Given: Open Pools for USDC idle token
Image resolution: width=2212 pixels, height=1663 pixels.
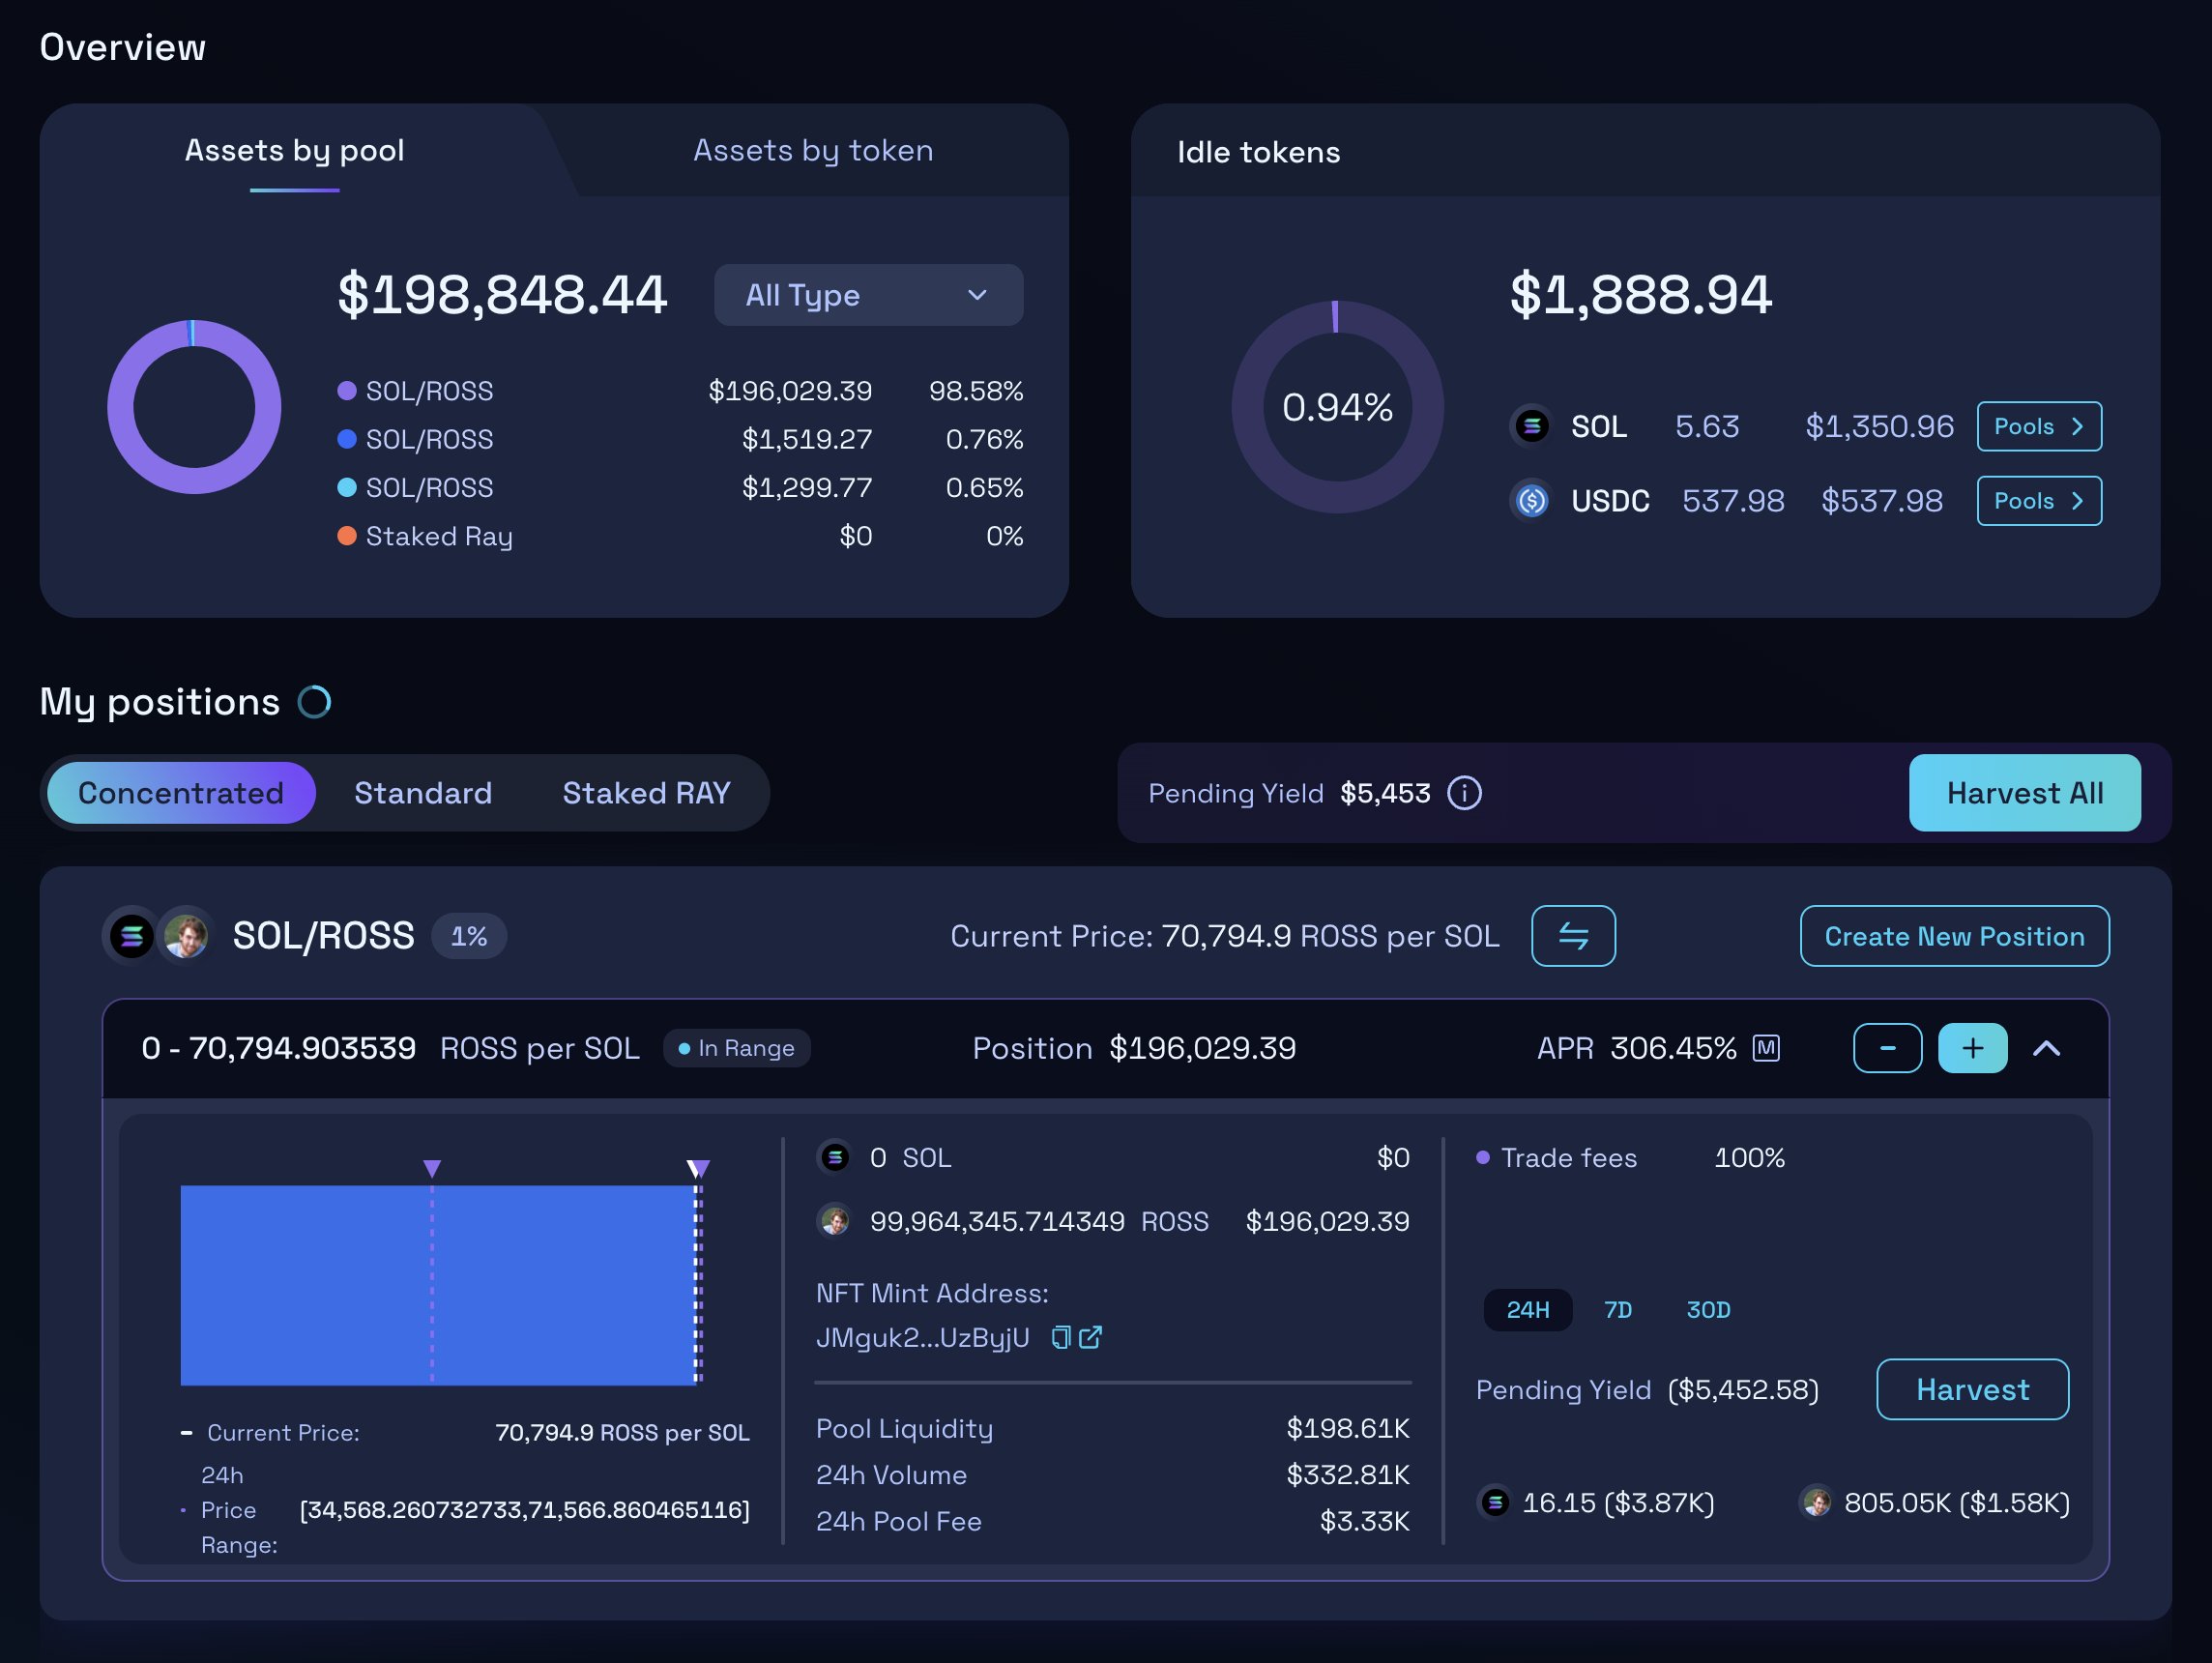Looking at the screenshot, I should [x=2038, y=500].
